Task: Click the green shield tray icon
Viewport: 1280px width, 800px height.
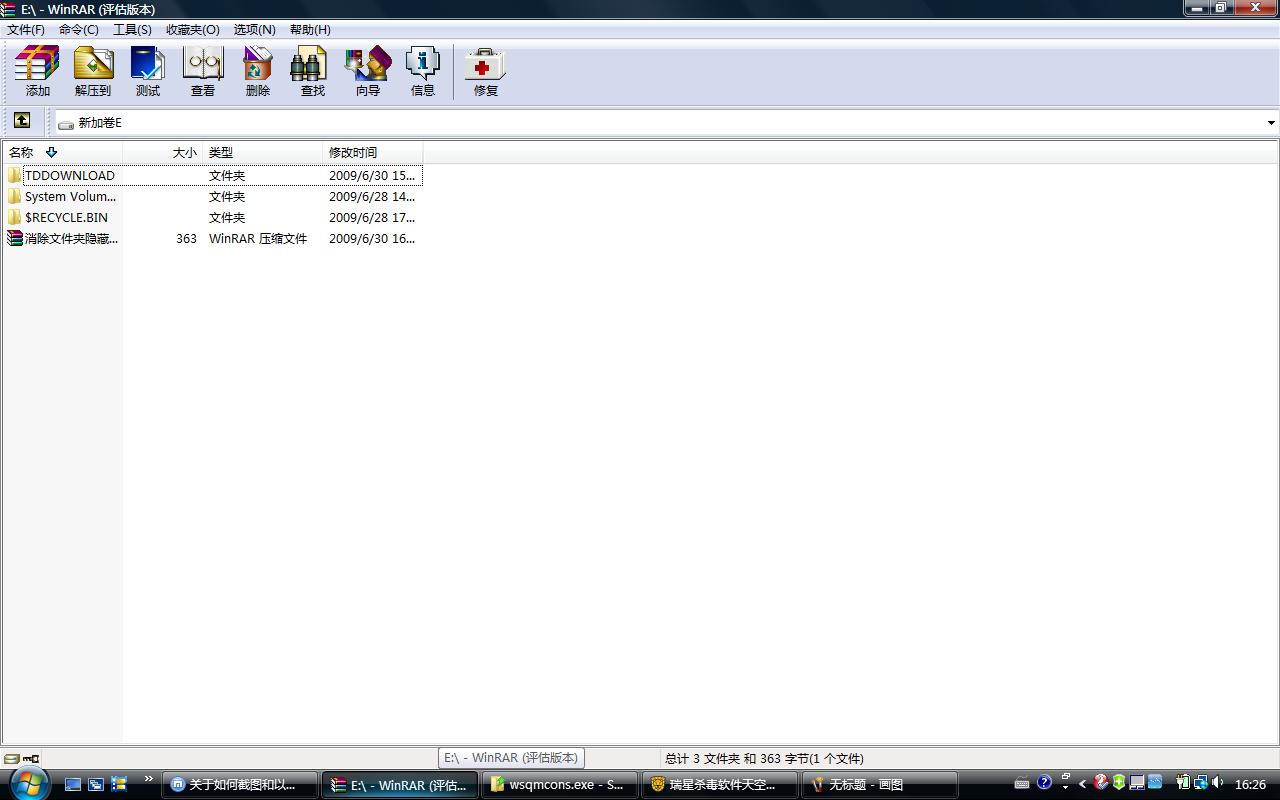Action: point(1119,783)
